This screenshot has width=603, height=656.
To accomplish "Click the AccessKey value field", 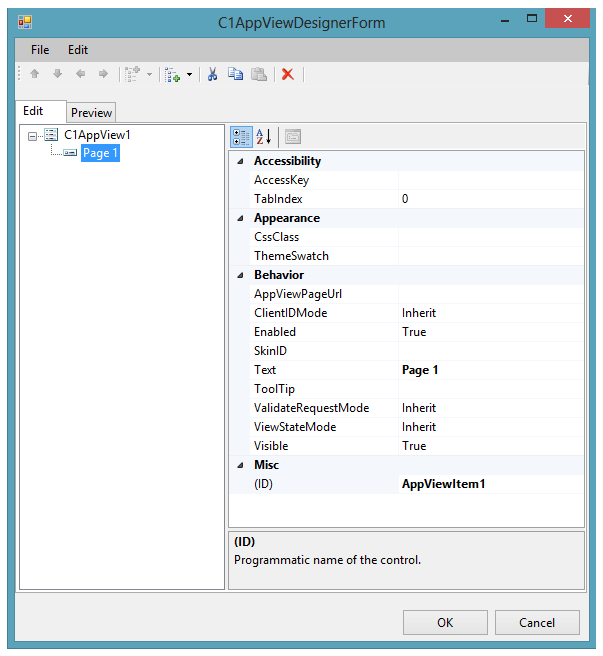I will tap(491, 180).
